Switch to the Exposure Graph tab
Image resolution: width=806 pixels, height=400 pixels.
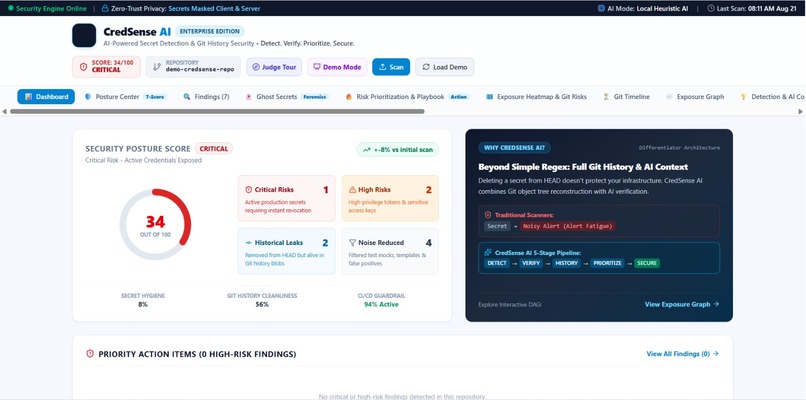click(x=695, y=97)
